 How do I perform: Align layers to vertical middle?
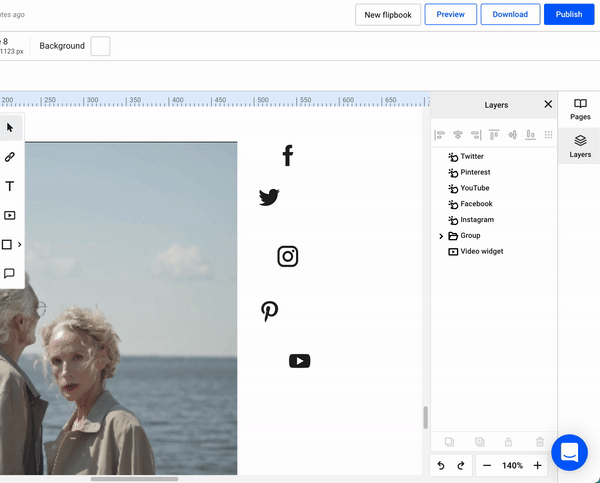(x=512, y=135)
